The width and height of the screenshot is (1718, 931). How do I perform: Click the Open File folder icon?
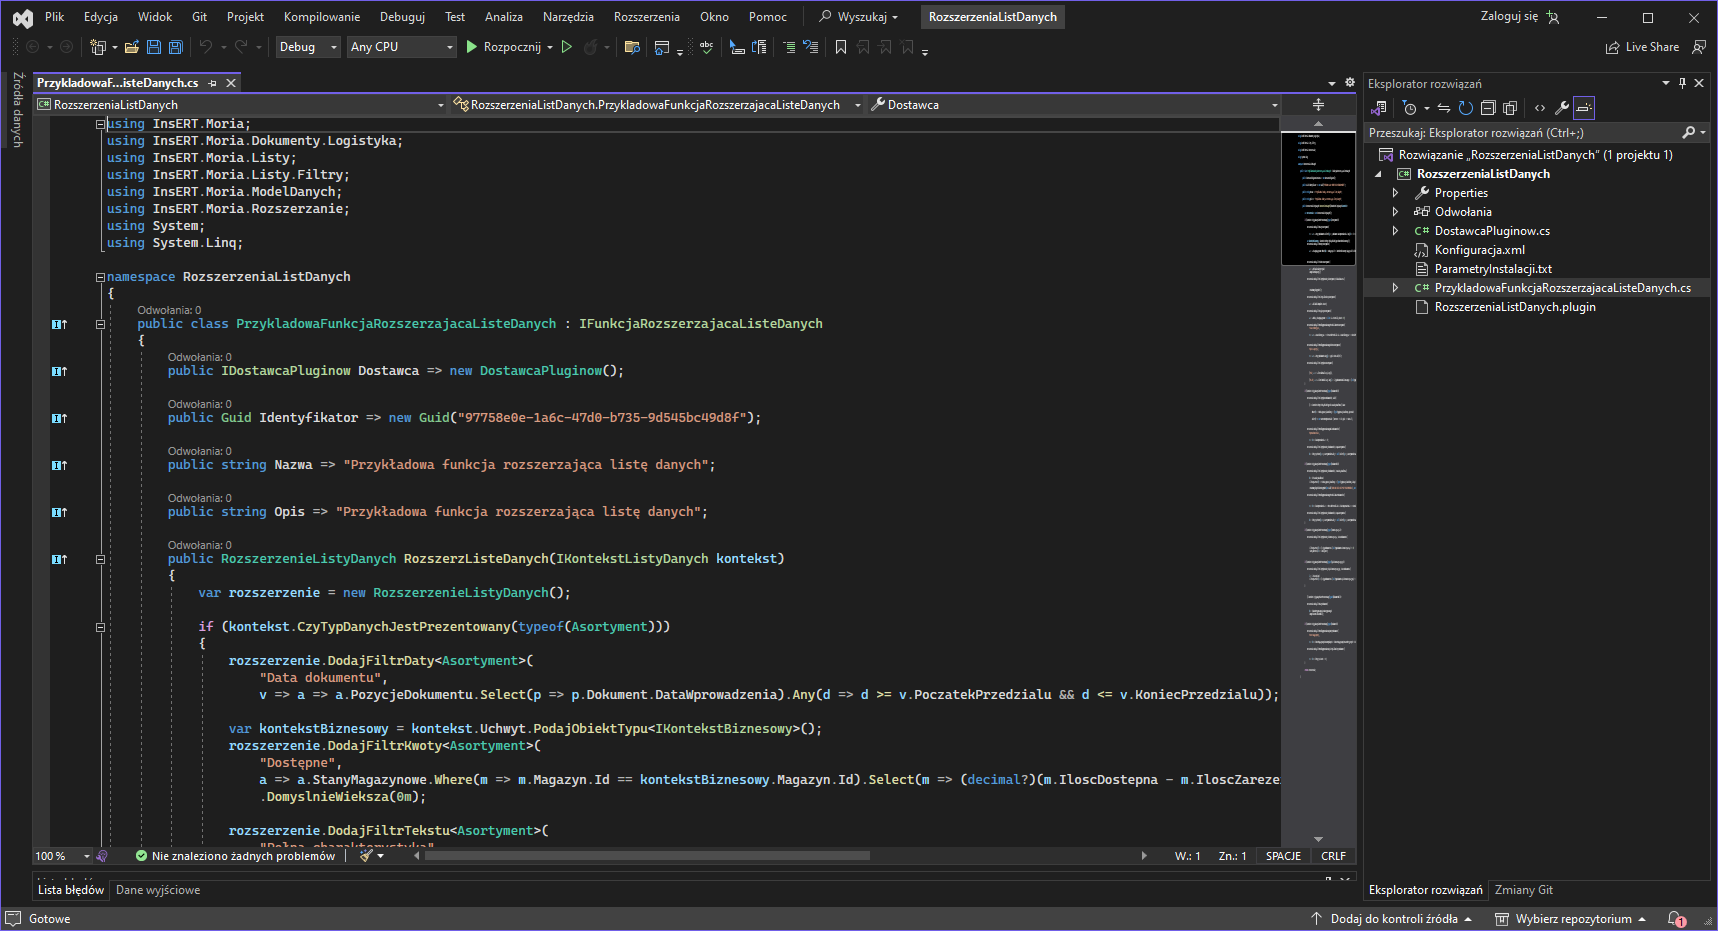tap(132, 47)
